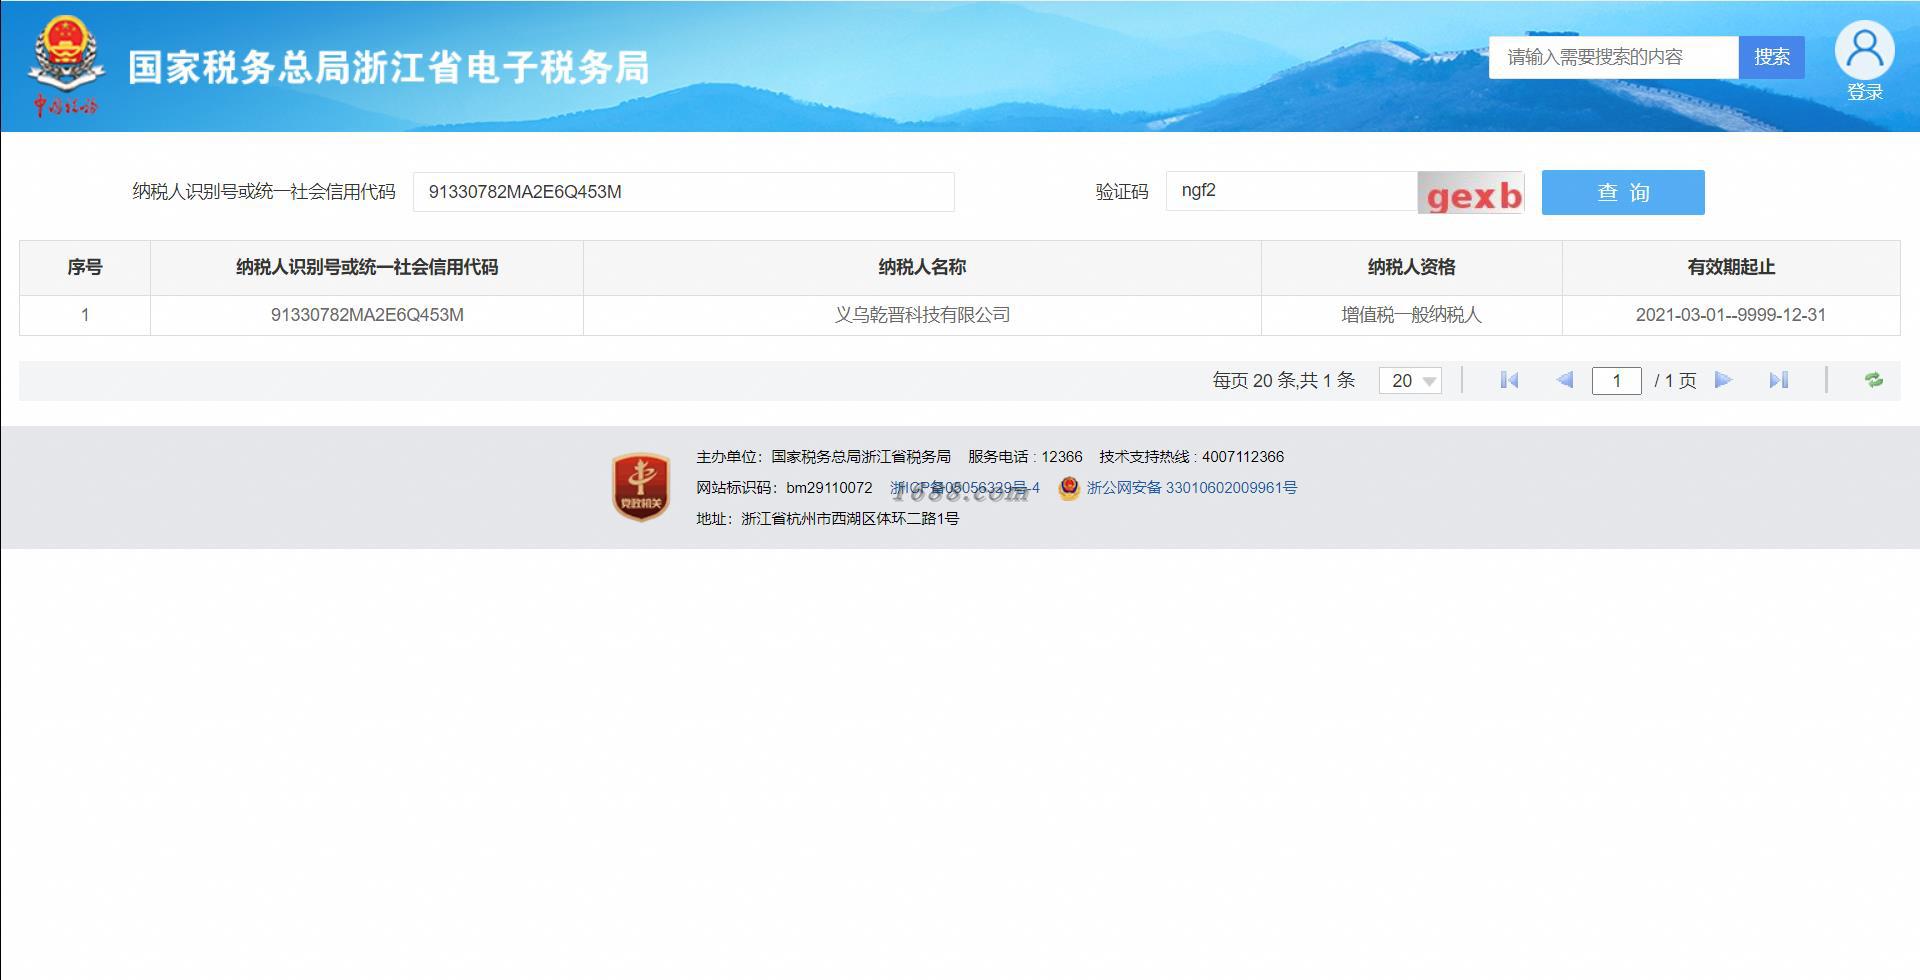
Task: Click the page number input box
Action: (1616, 380)
